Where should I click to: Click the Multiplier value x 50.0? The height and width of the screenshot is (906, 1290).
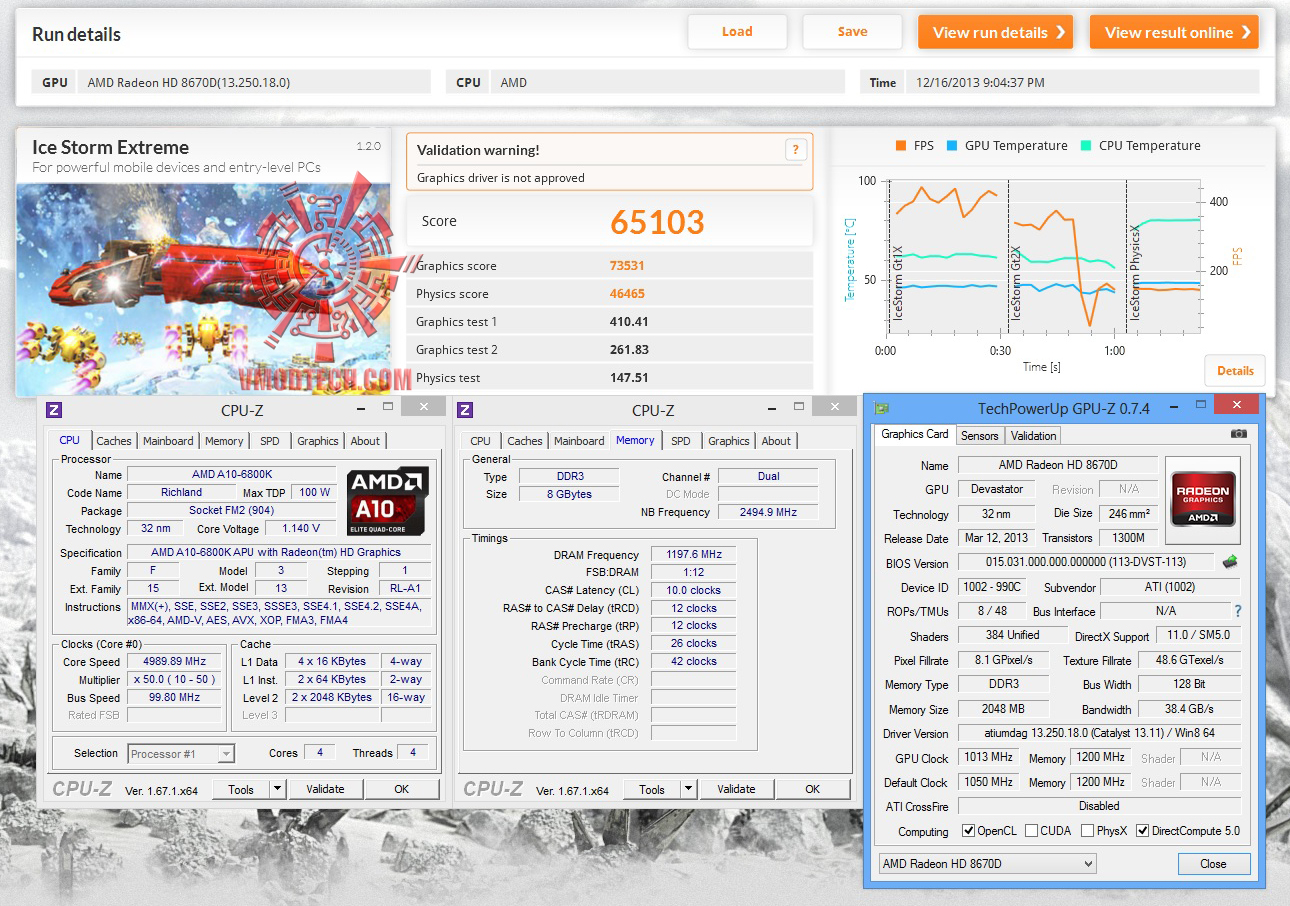coord(175,680)
